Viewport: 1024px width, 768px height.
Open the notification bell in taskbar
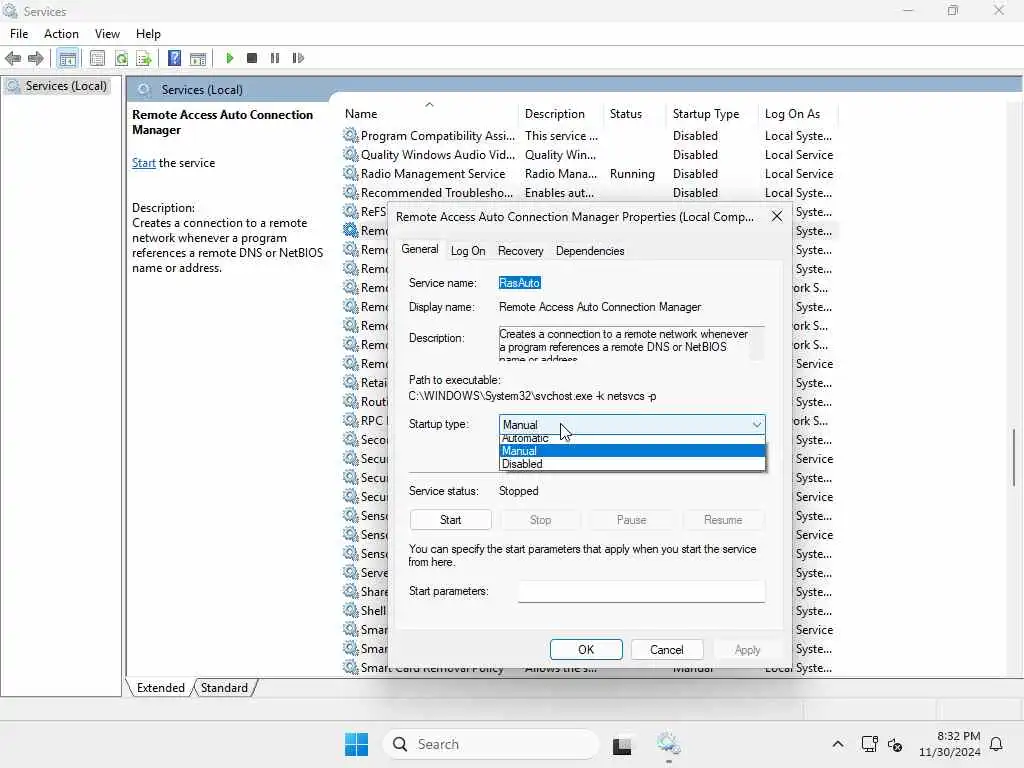click(x=997, y=744)
